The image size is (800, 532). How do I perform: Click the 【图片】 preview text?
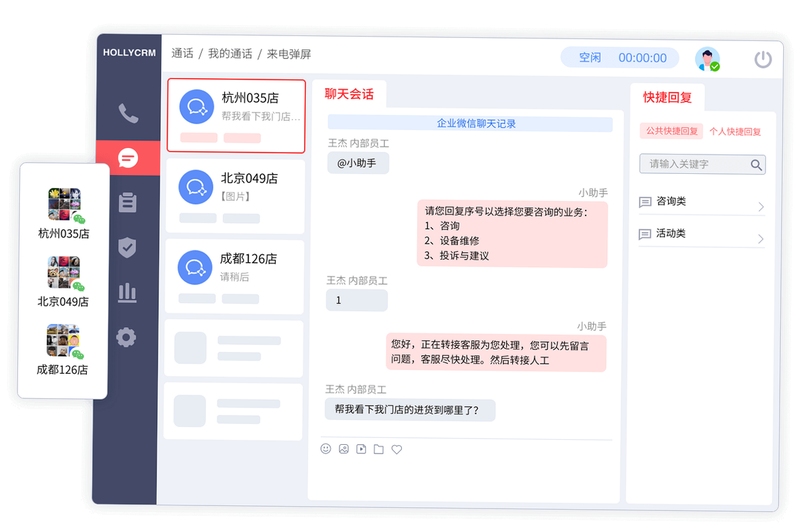pos(235,196)
